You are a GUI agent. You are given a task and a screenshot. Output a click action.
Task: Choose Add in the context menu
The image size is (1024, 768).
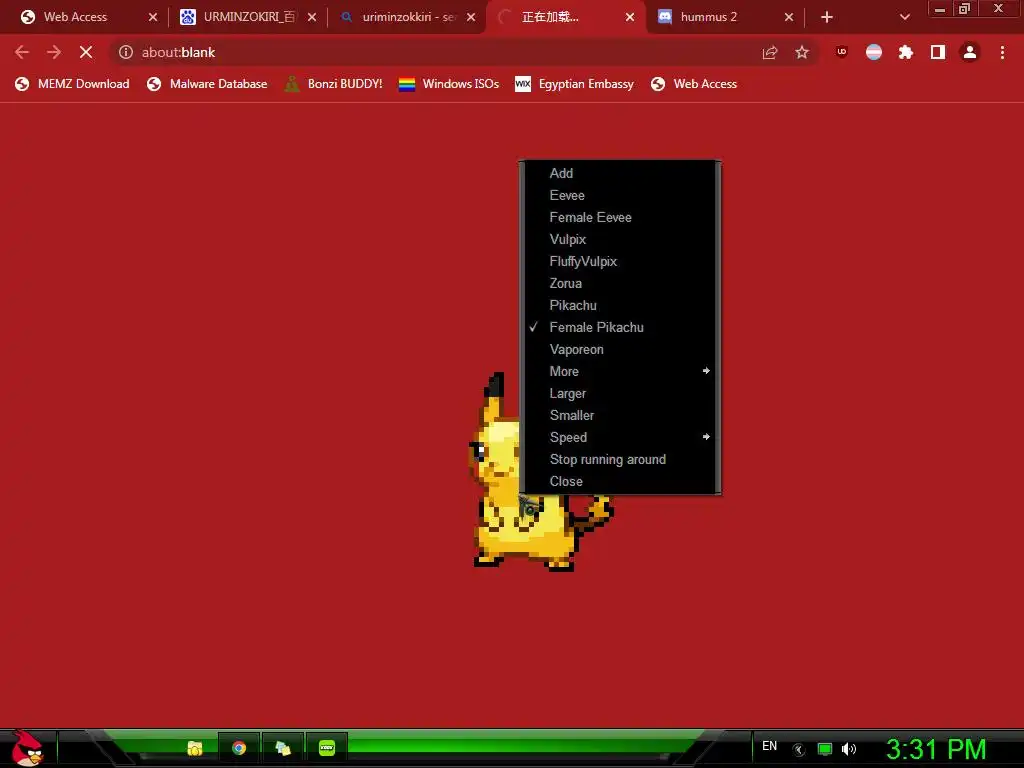pos(620,173)
